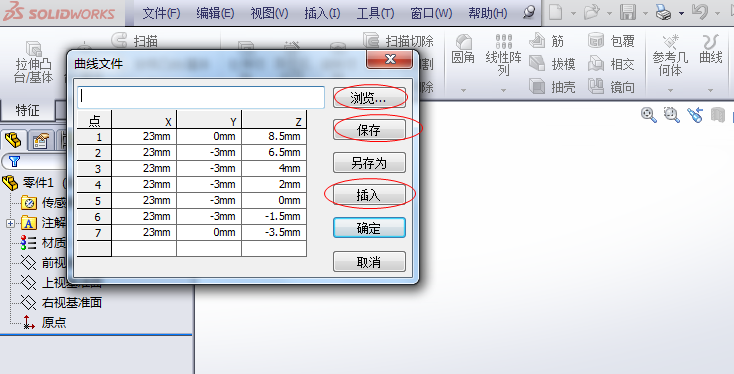This screenshot has height=374, width=734.
Task: Open the 文件(F) menu
Action: [x=161, y=13]
